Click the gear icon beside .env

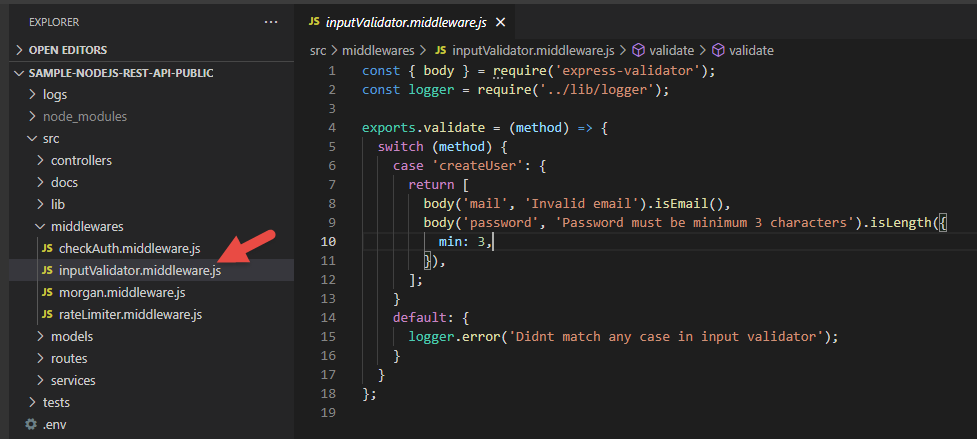31,425
